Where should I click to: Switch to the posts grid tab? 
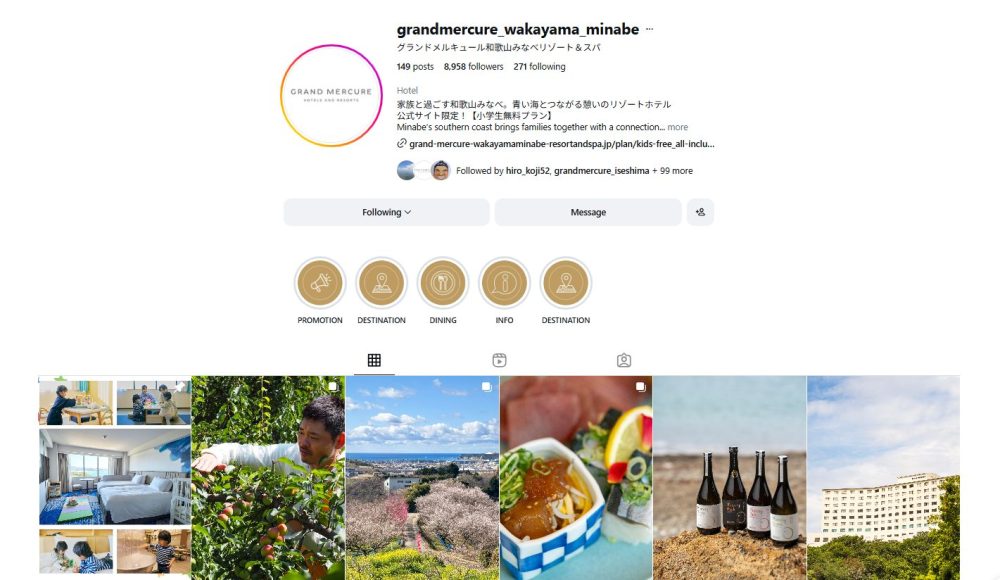374,361
